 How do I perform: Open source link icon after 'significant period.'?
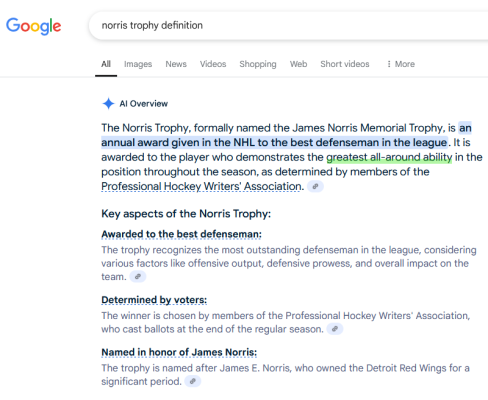[193, 381]
